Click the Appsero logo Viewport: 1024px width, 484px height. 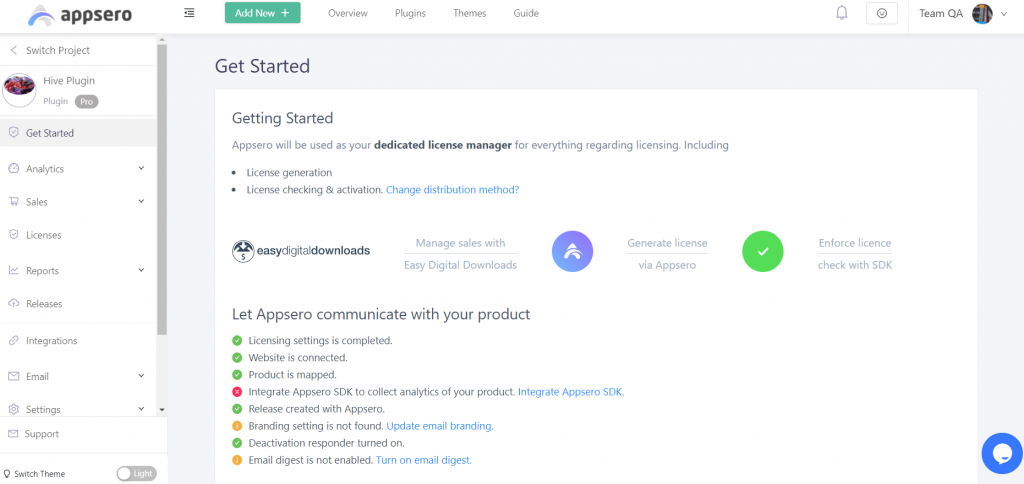pyautogui.click(x=80, y=14)
